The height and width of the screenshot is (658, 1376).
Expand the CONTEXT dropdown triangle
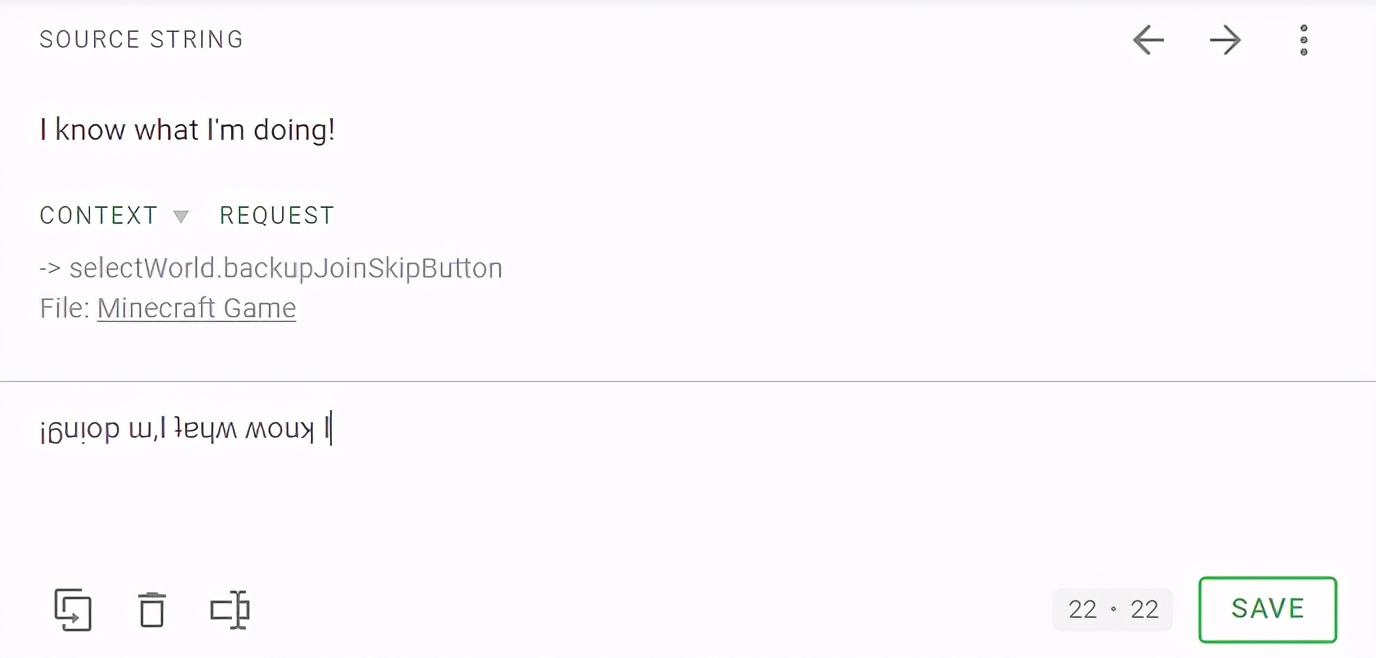tap(181, 216)
